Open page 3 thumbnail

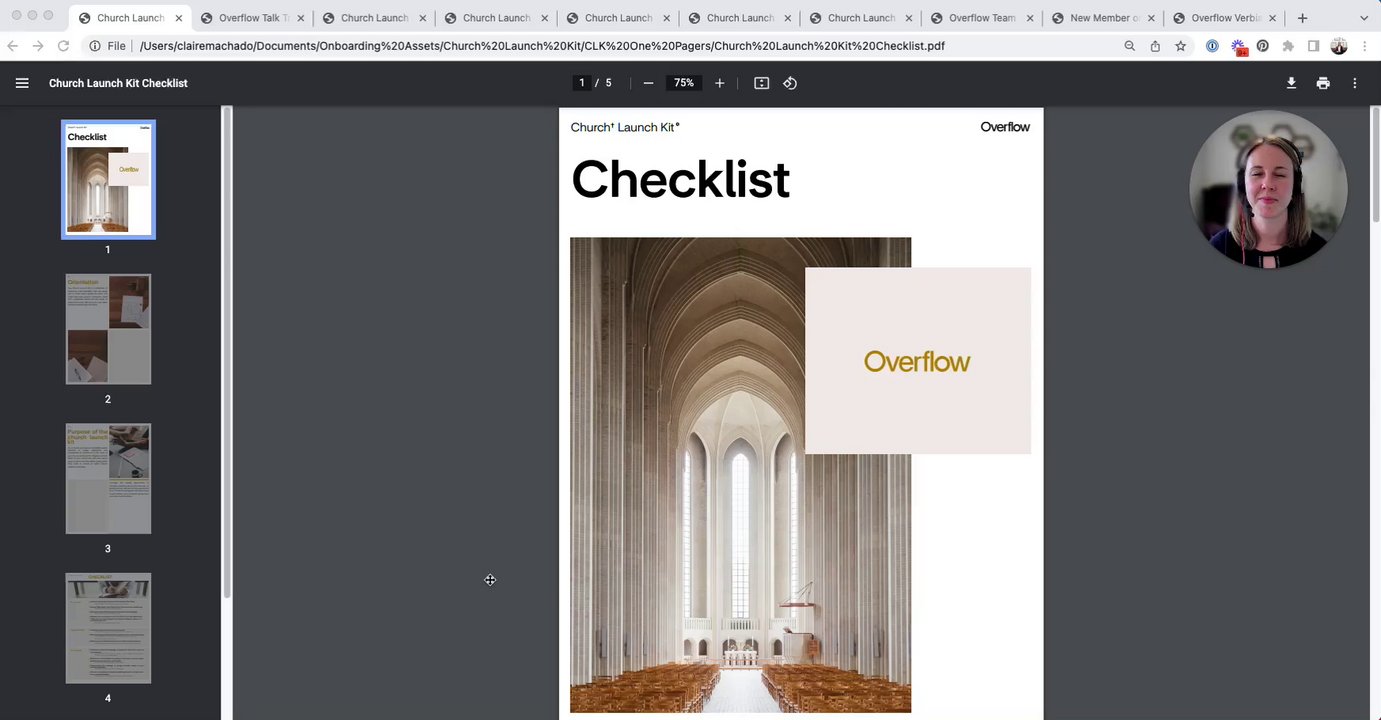point(108,478)
